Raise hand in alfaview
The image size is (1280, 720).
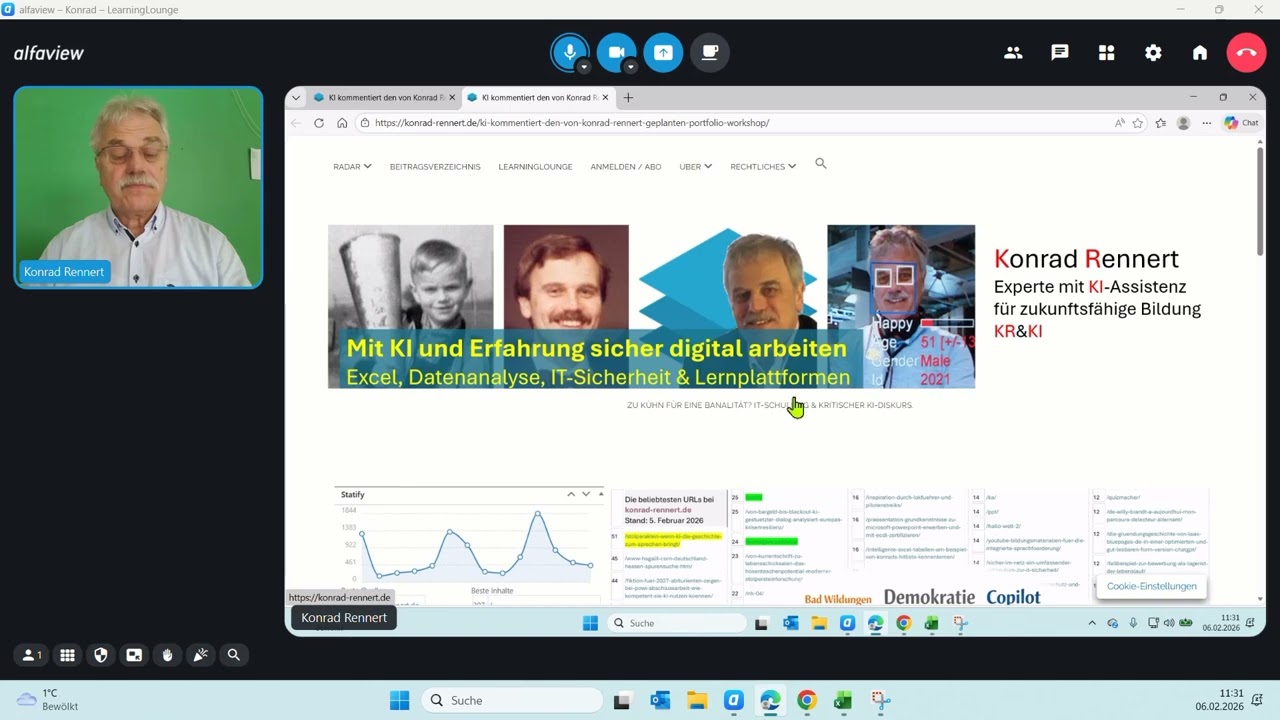click(x=167, y=655)
